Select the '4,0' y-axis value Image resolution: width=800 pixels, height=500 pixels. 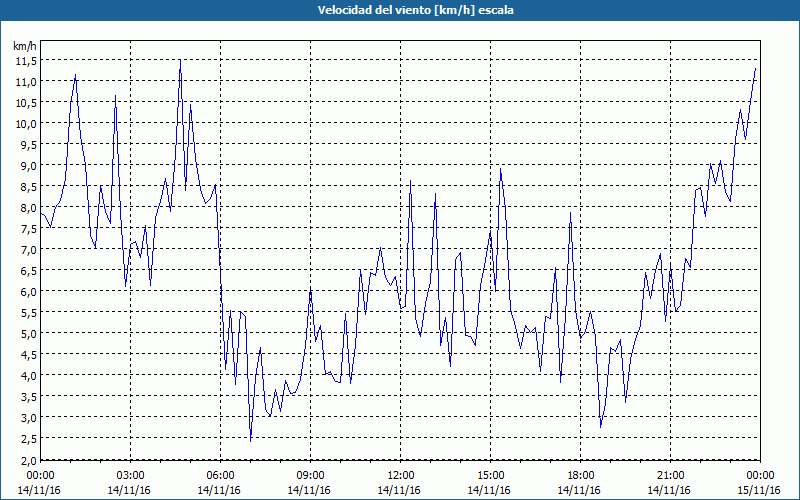tap(28, 376)
